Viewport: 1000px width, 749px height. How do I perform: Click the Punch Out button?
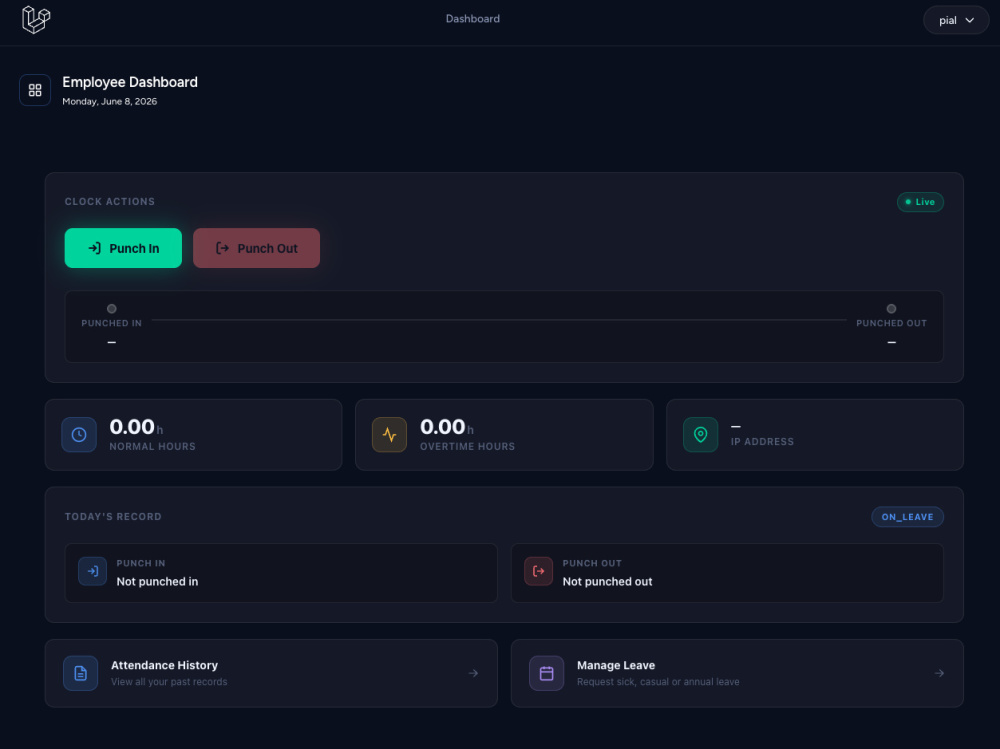pos(256,248)
